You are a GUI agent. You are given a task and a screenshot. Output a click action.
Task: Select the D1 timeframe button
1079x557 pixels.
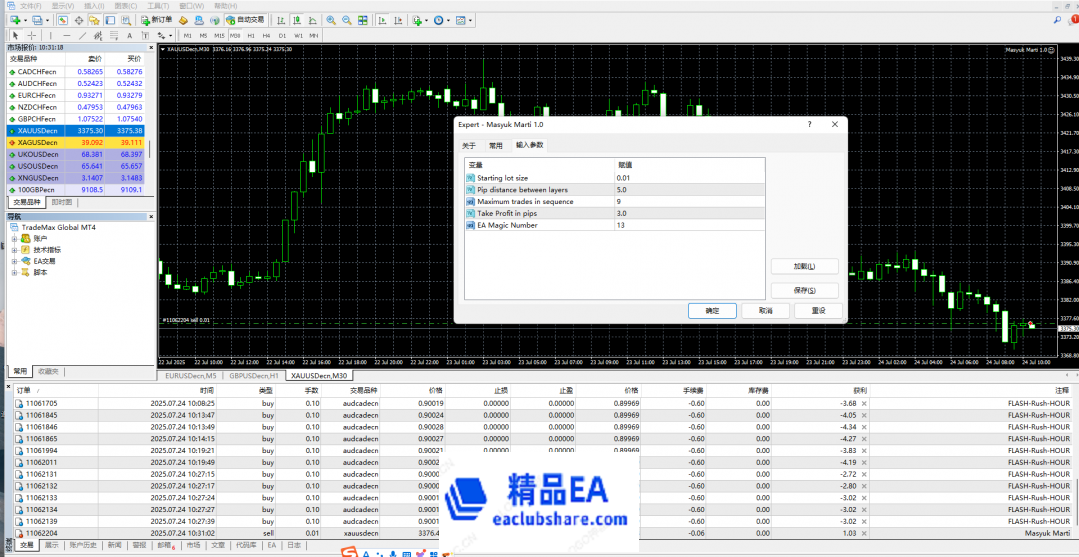point(282,35)
